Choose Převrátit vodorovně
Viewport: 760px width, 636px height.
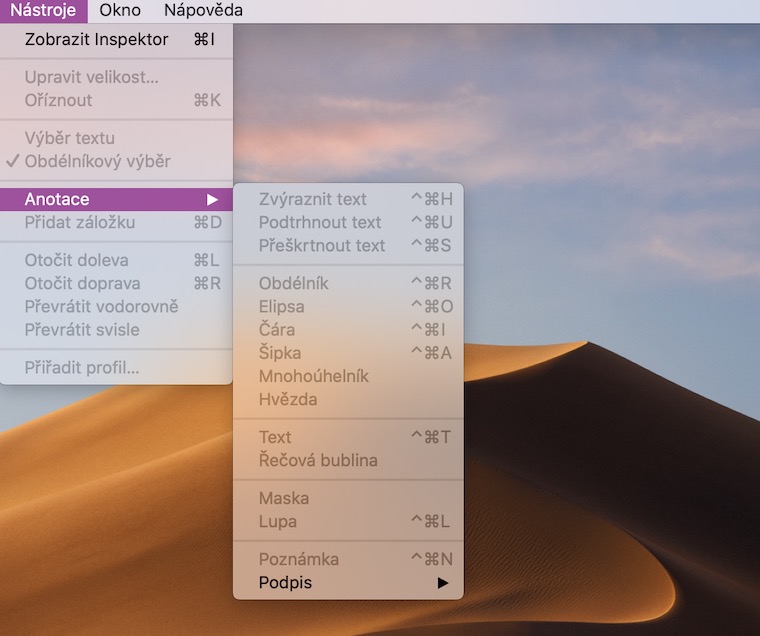point(116,307)
